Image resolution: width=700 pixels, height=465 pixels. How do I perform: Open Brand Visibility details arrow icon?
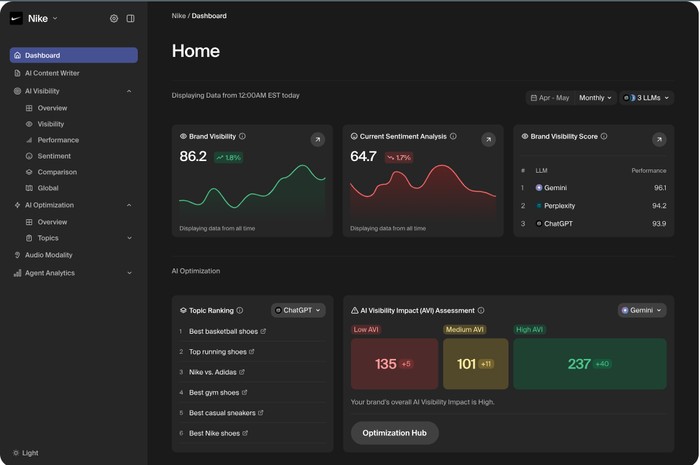coord(317,139)
